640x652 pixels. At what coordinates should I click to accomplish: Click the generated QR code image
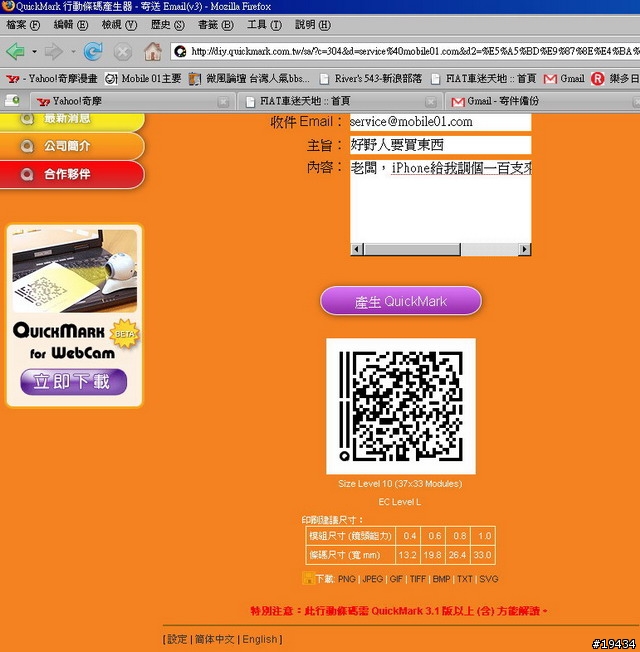(x=401, y=406)
